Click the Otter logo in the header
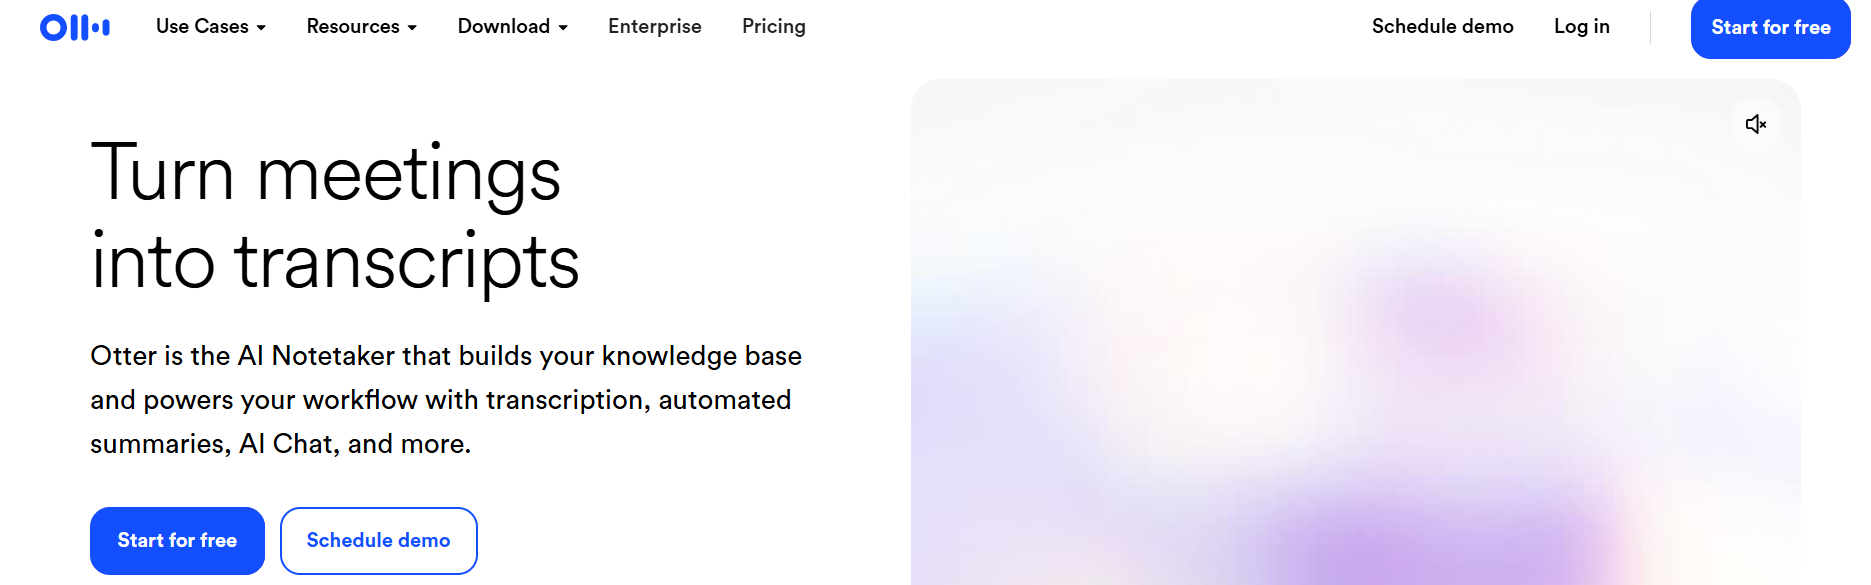This screenshot has height=585, width=1871. click(x=75, y=27)
